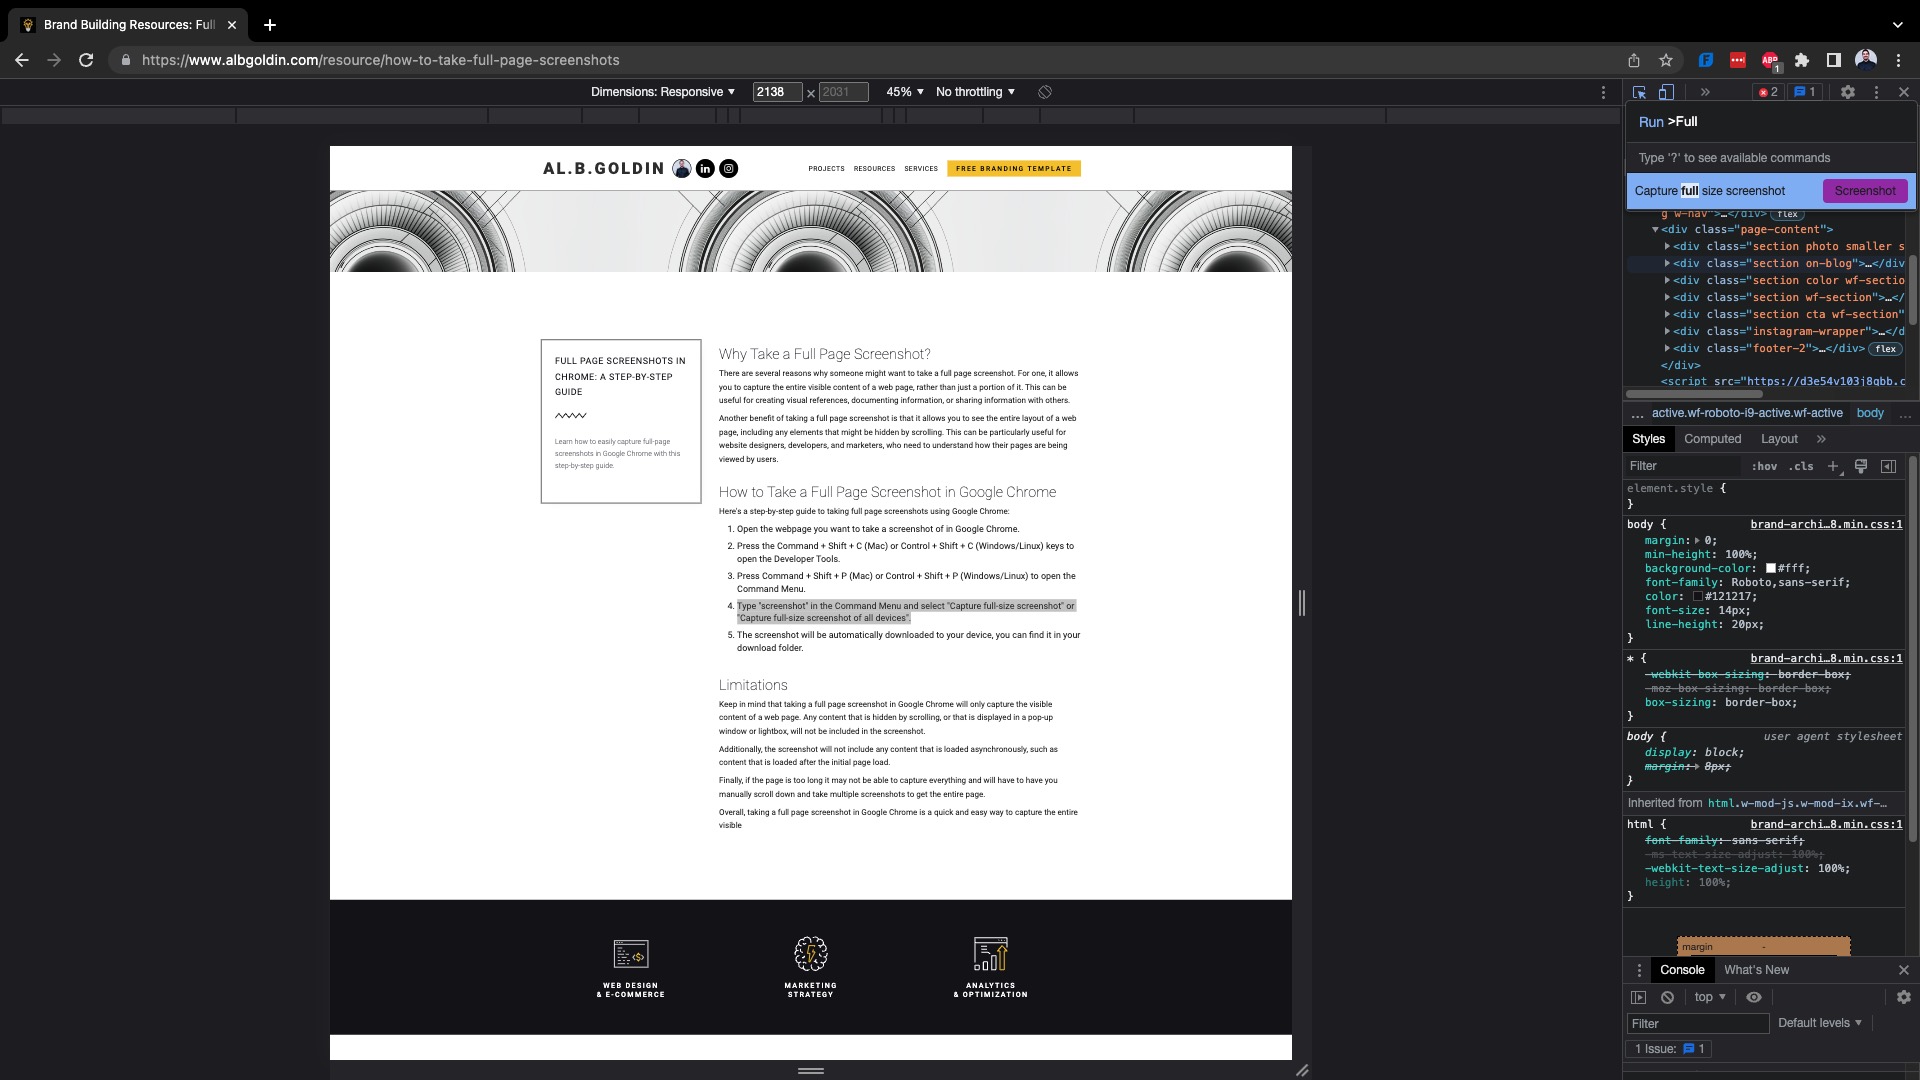Open the No throttling dropdown
Viewport: 1920px width, 1080px height.
click(x=975, y=92)
